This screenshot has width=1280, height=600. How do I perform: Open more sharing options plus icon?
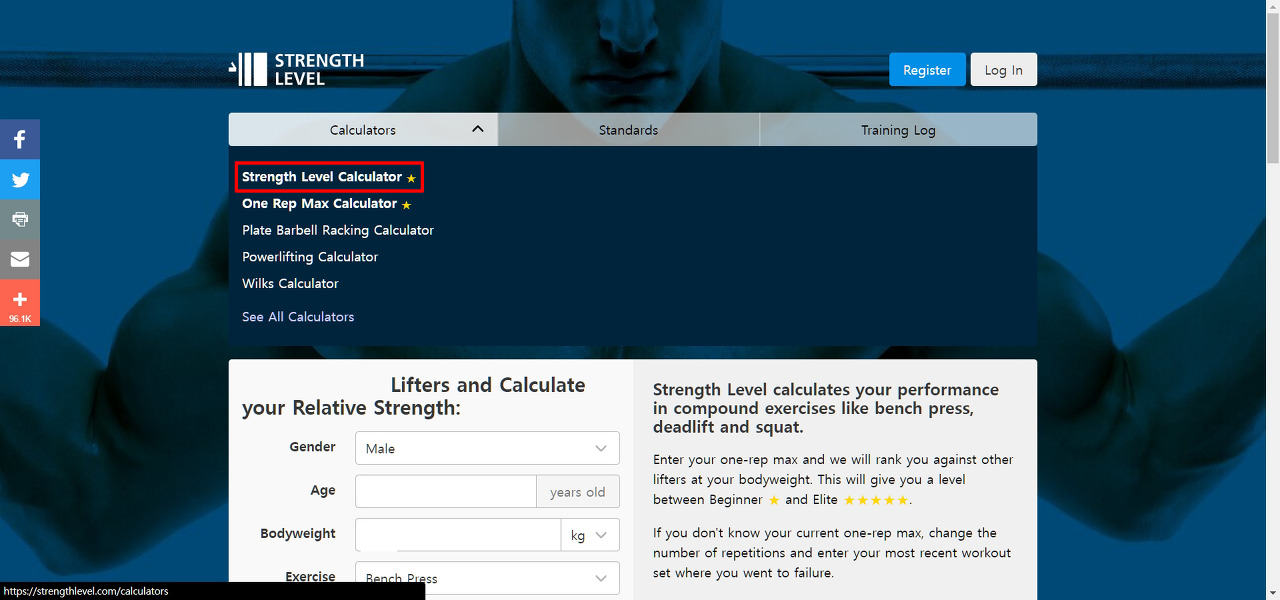[x=20, y=302]
